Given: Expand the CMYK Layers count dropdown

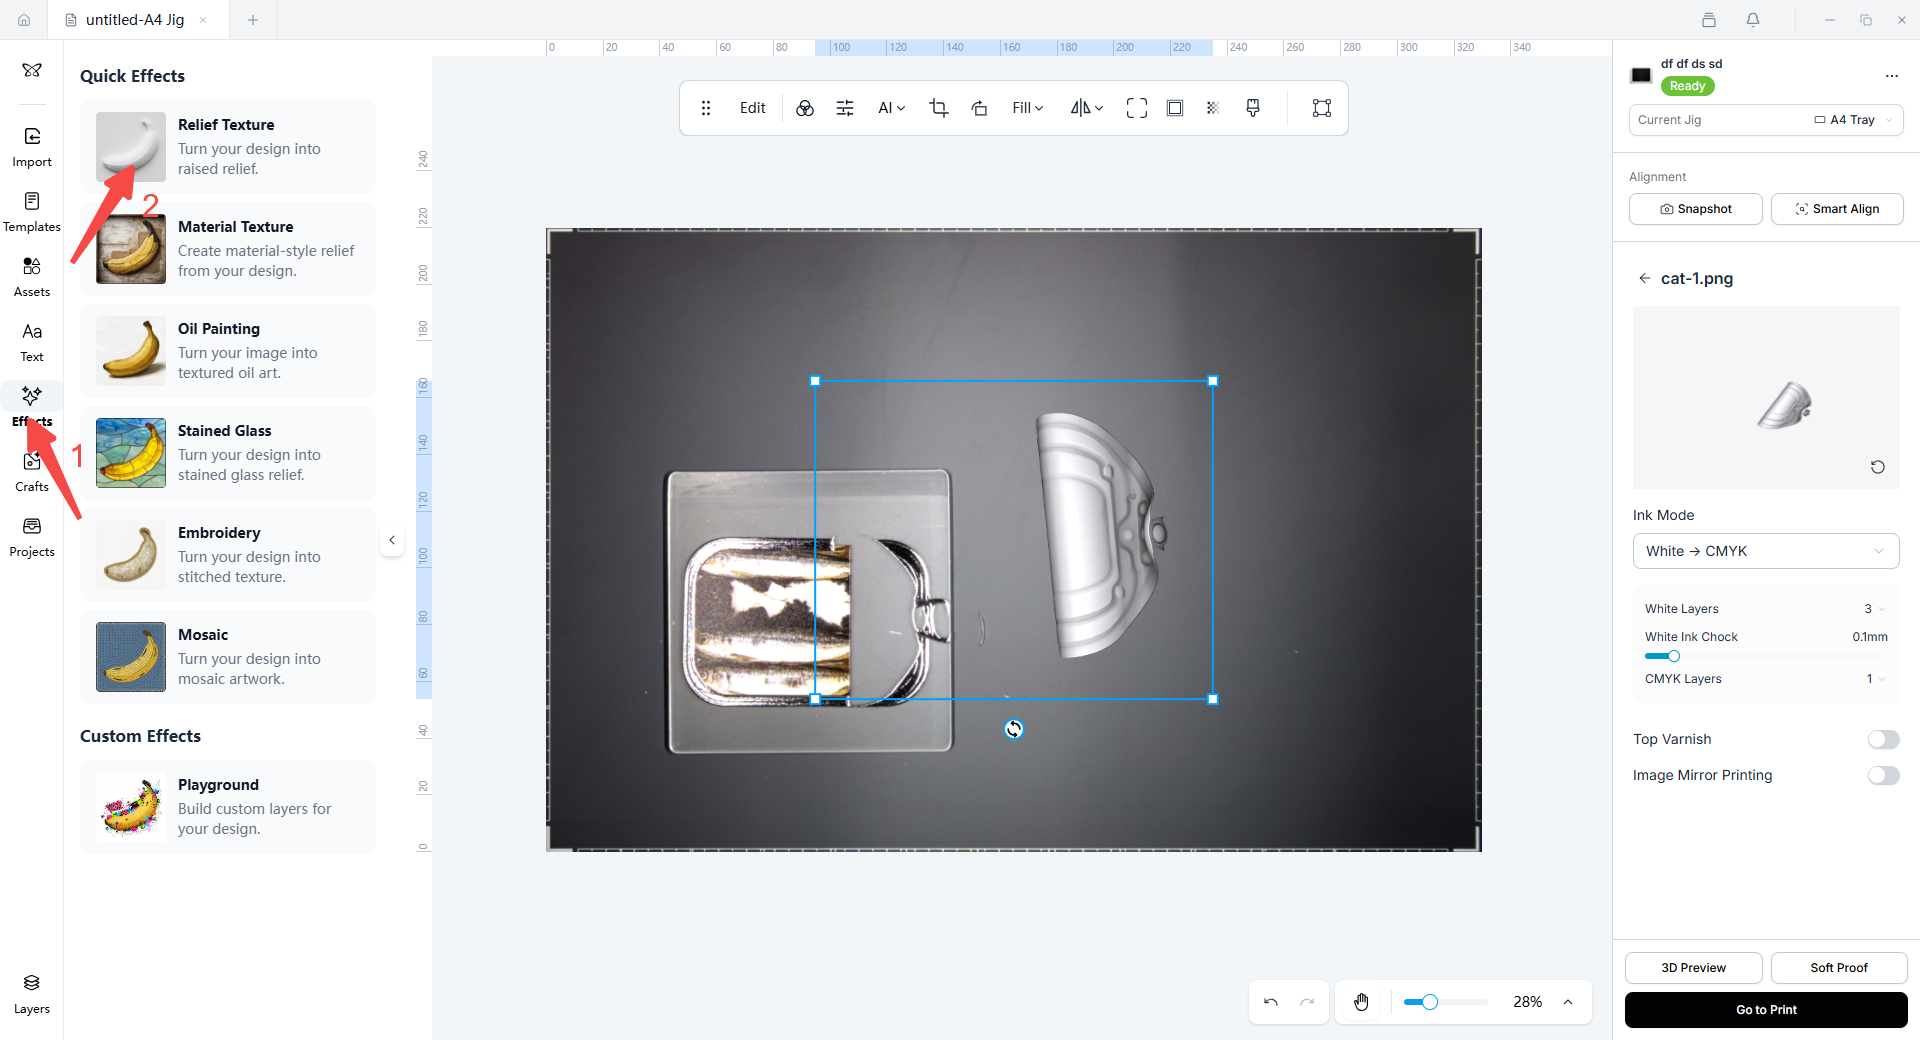Looking at the screenshot, I should [x=1876, y=679].
